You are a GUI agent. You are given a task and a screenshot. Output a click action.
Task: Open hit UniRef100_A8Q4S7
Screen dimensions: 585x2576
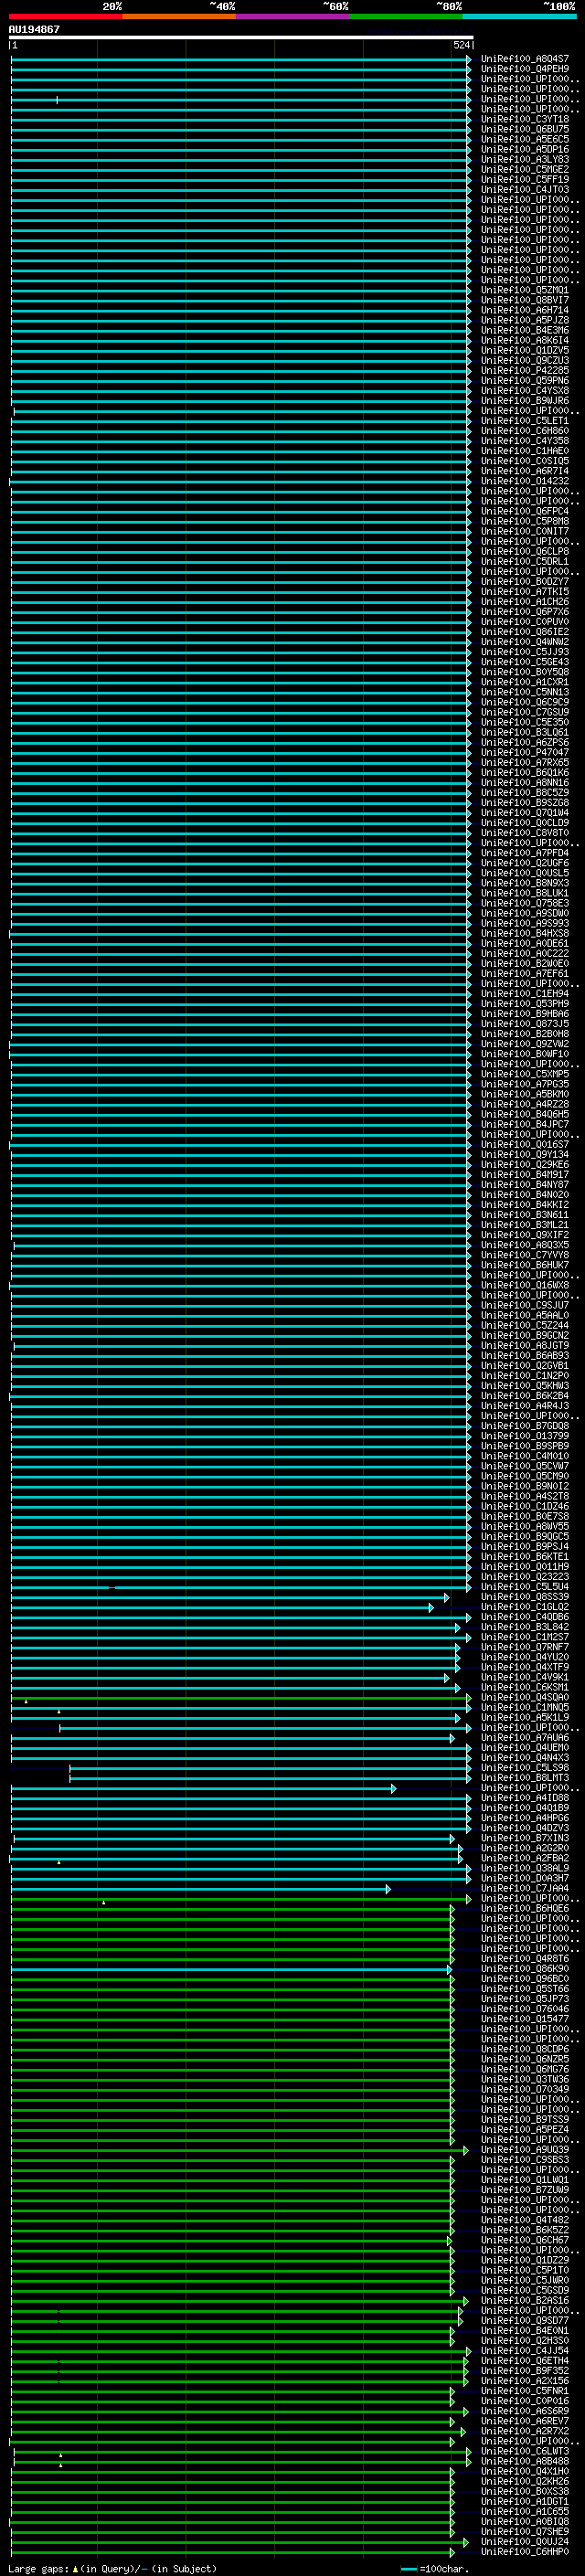[525, 59]
